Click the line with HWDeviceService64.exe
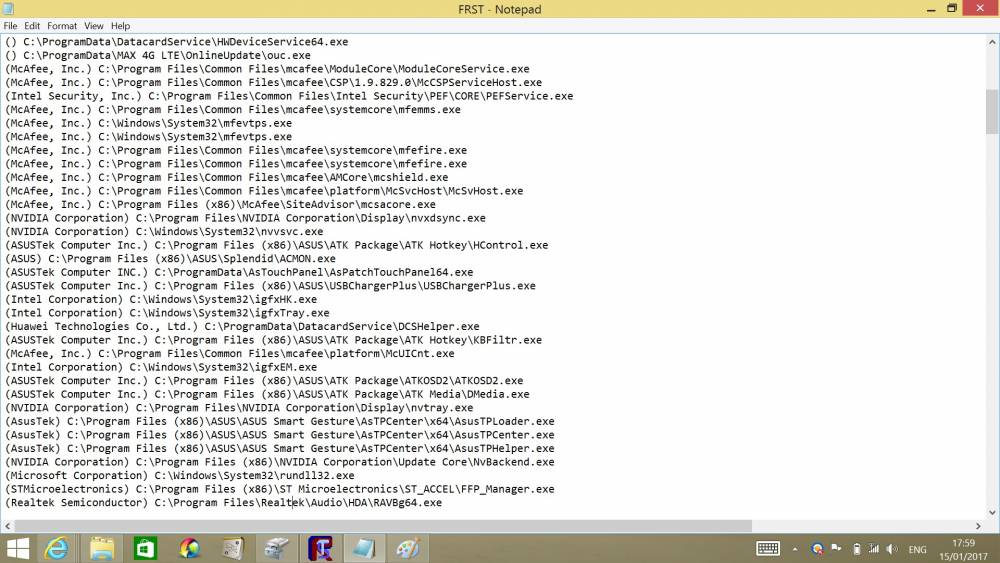 pyautogui.click(x=177, y=41)
